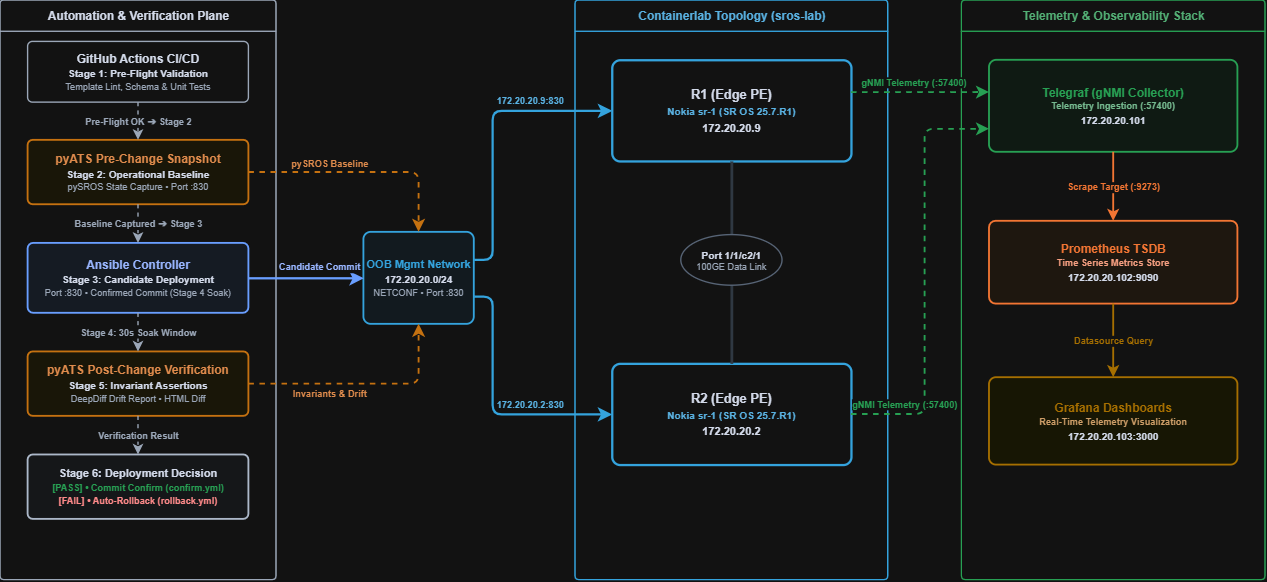
Task: Click the 'NETCONF • Port :830' text
Action: pyautogui.click(x=420, y=293)
